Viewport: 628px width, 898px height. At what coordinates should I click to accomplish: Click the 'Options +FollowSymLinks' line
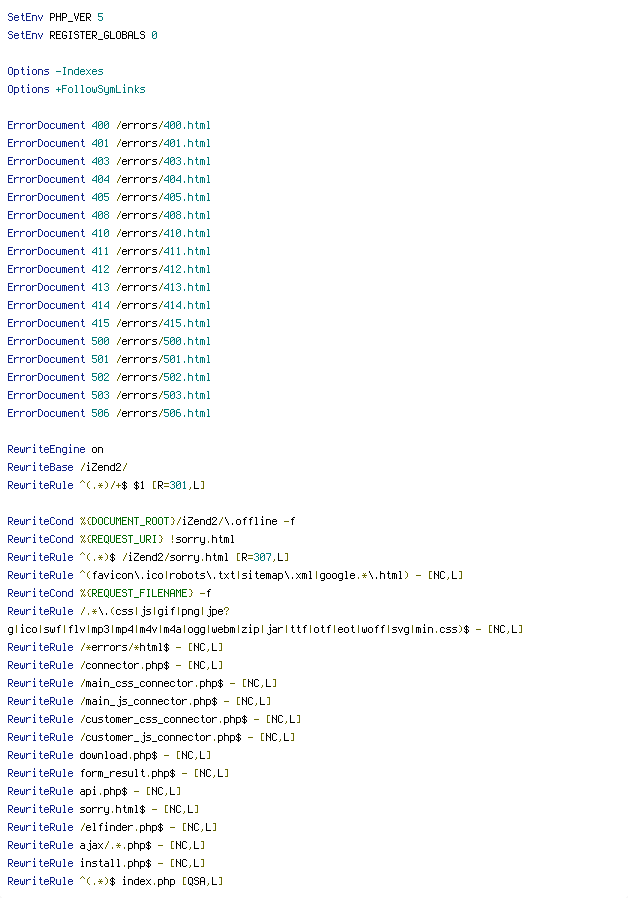point(76,89)
